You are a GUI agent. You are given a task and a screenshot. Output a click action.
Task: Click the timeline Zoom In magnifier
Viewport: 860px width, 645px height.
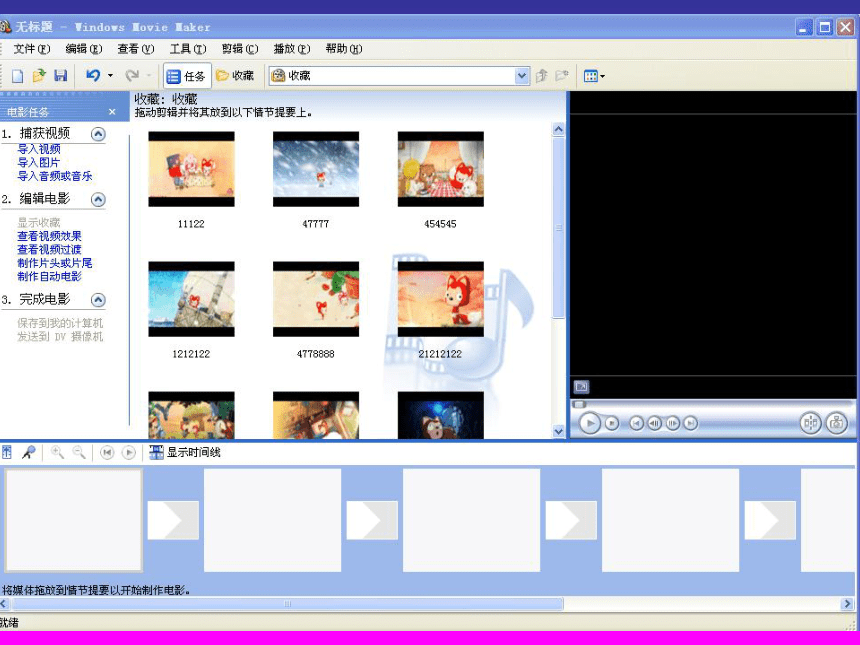pos(57,452)
